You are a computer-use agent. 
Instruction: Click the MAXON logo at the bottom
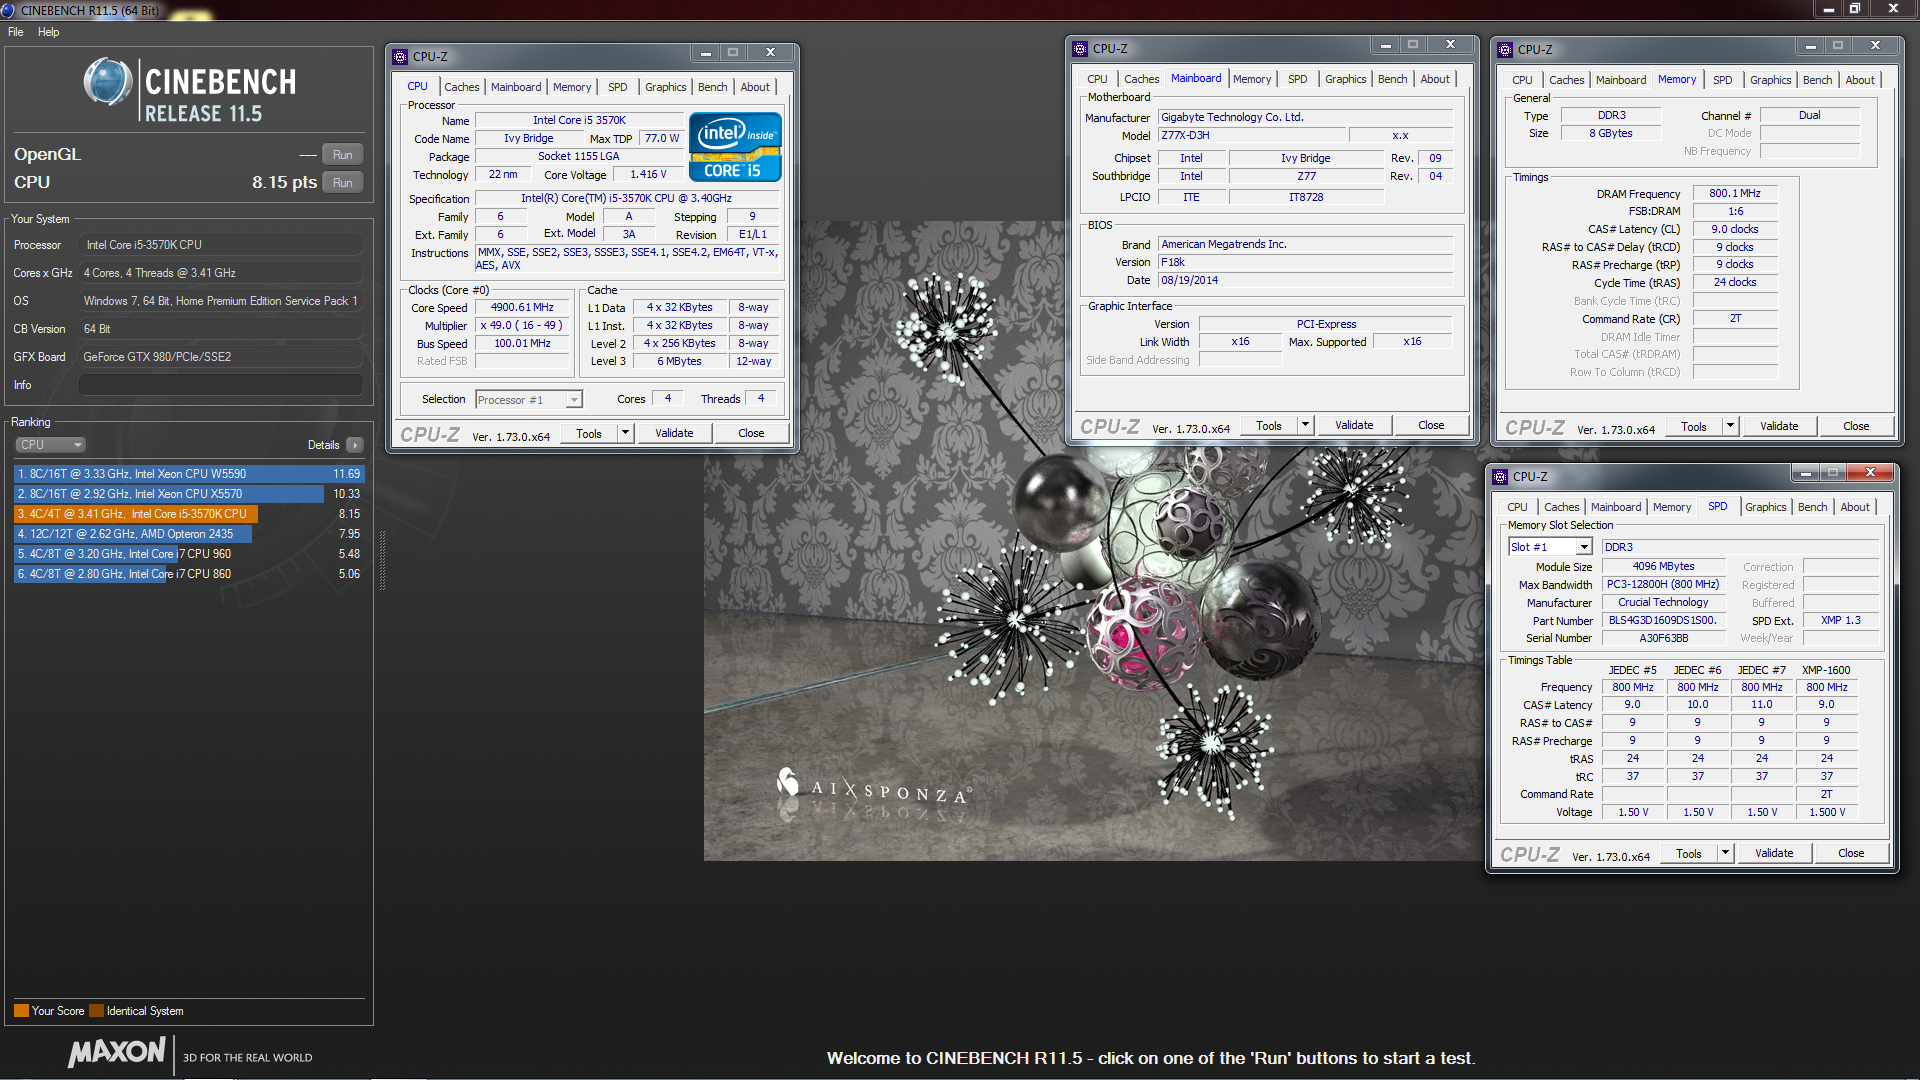coord(117,1052)
